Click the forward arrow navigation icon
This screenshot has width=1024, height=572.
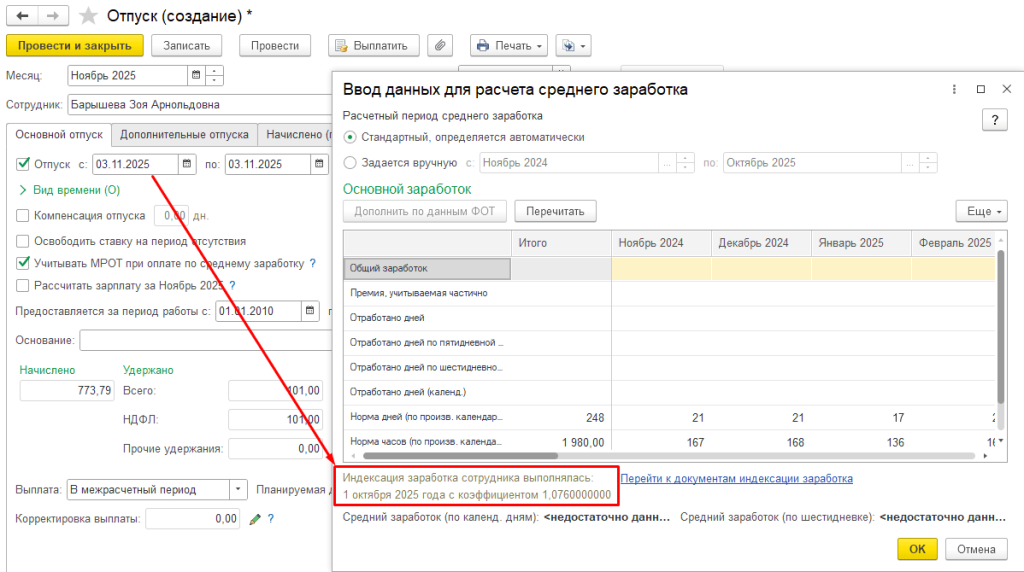coord(54,16)
